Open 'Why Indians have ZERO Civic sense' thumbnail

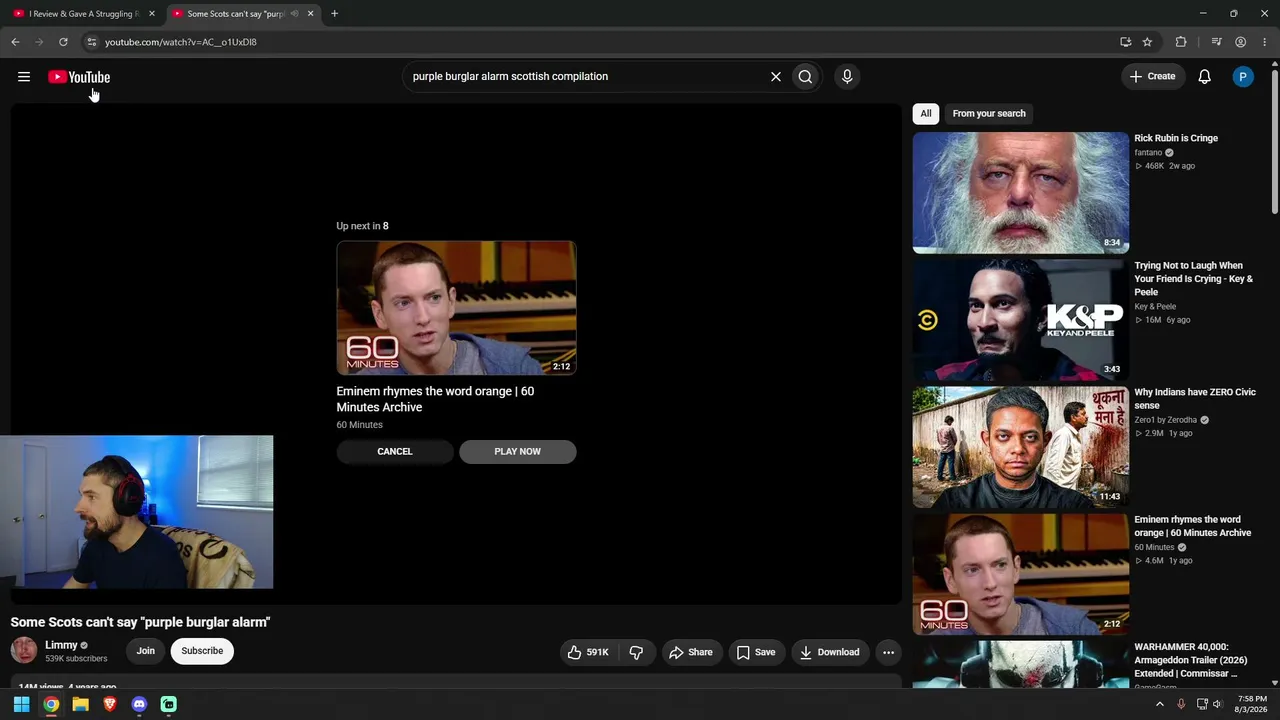1020,447
